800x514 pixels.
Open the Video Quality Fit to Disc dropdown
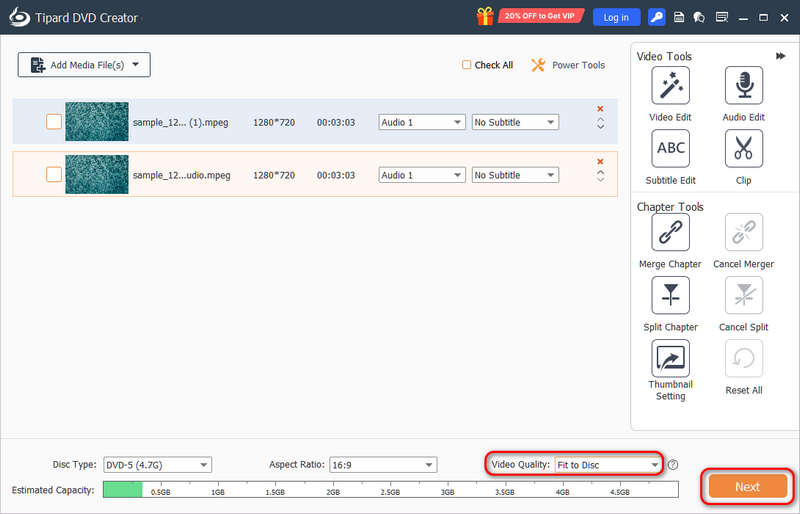[608, 465]
